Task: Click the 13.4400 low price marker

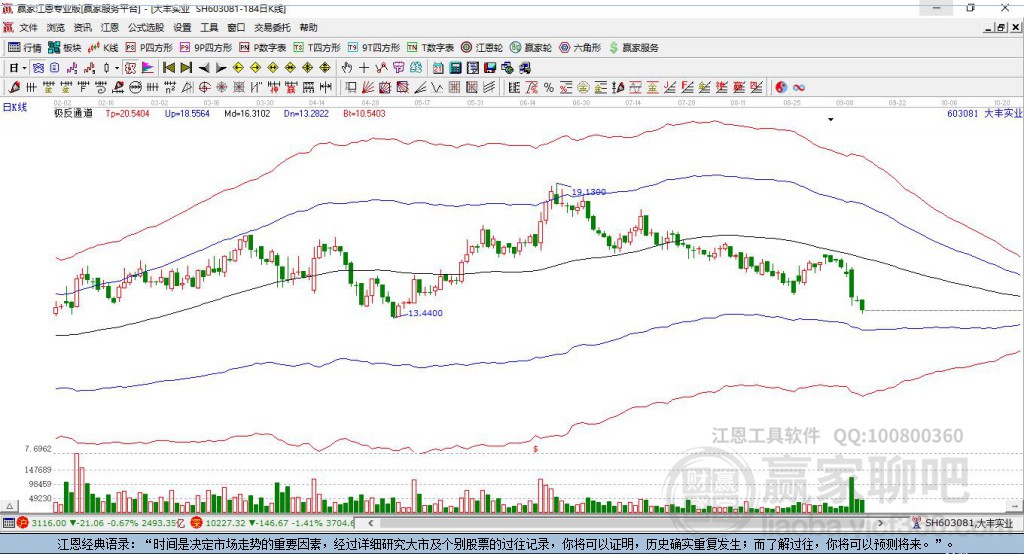Action: coord(425,313)
